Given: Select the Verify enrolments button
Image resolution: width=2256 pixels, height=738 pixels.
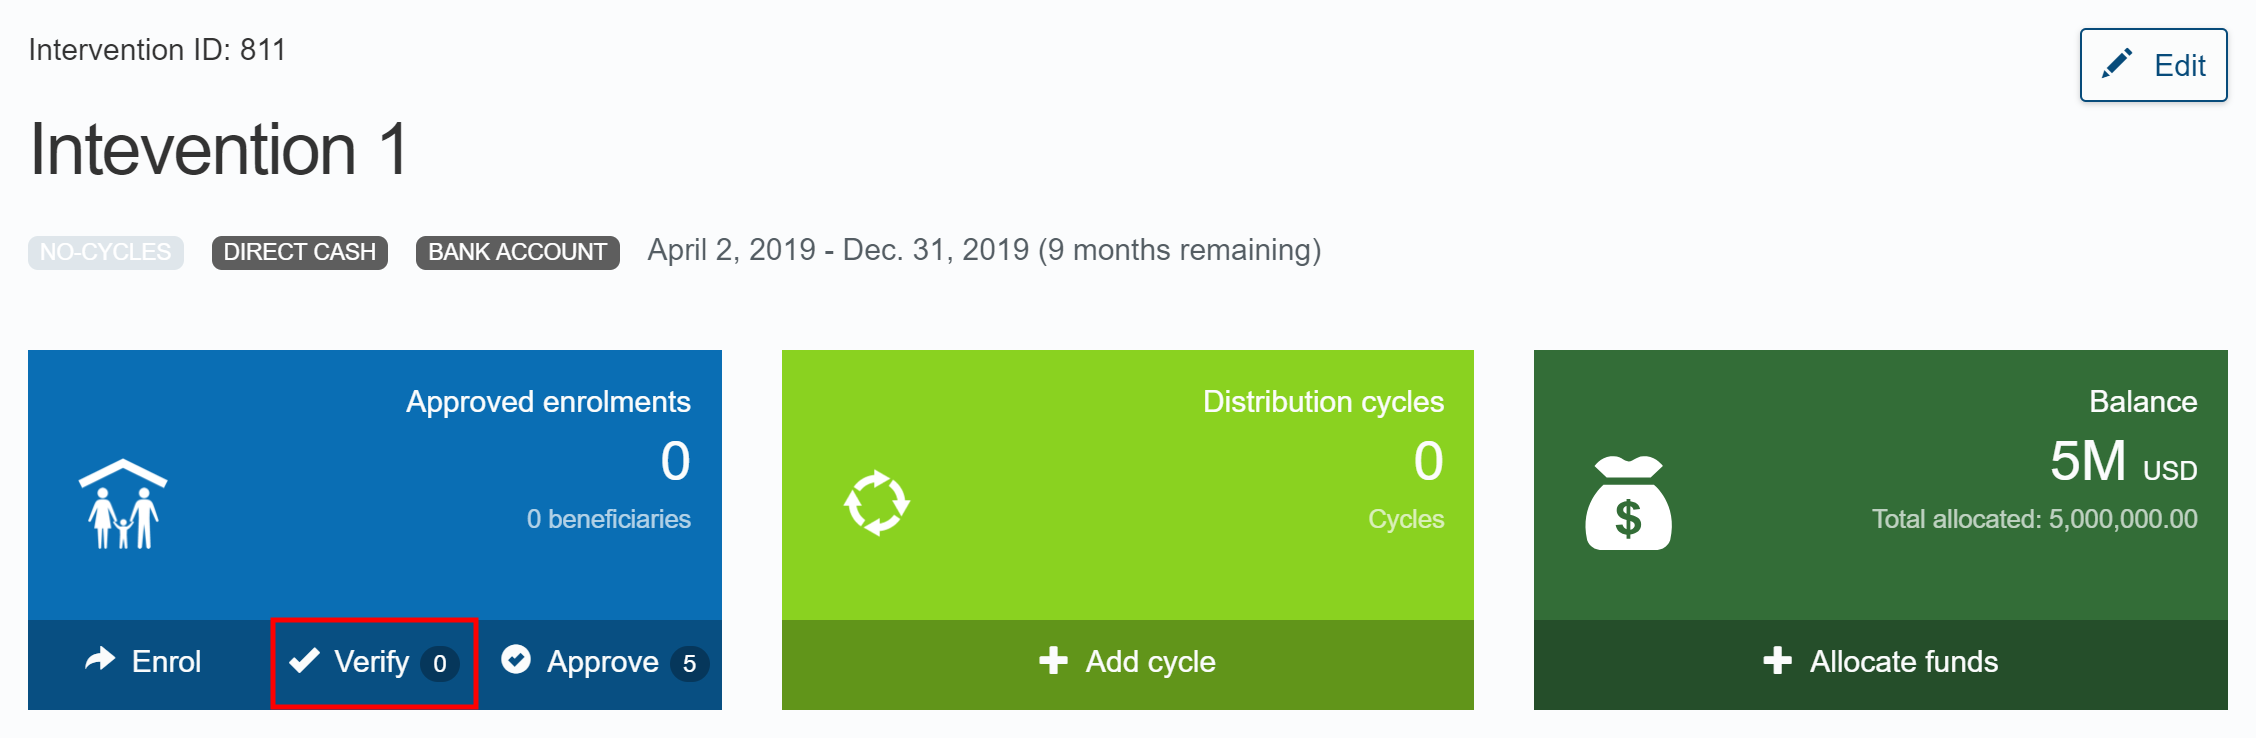Looking at the screenshot, I should 372,662.
